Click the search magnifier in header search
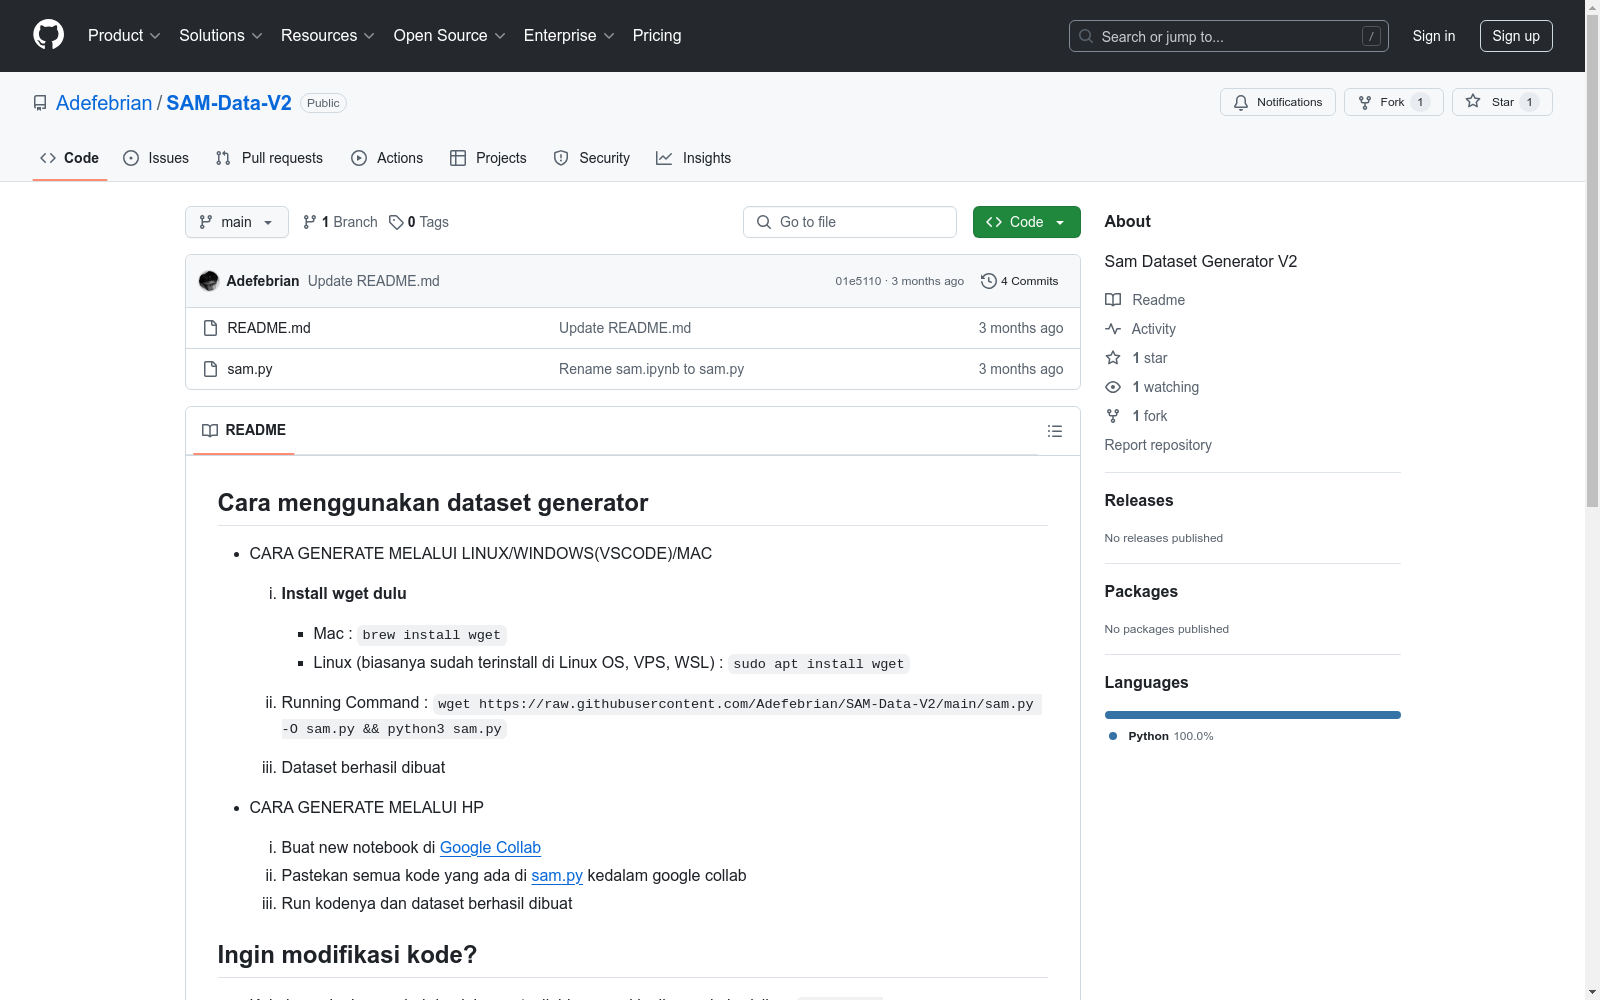This screenshot has height=1000, width=1600. pyautogui.click(x=1086, y=36)
